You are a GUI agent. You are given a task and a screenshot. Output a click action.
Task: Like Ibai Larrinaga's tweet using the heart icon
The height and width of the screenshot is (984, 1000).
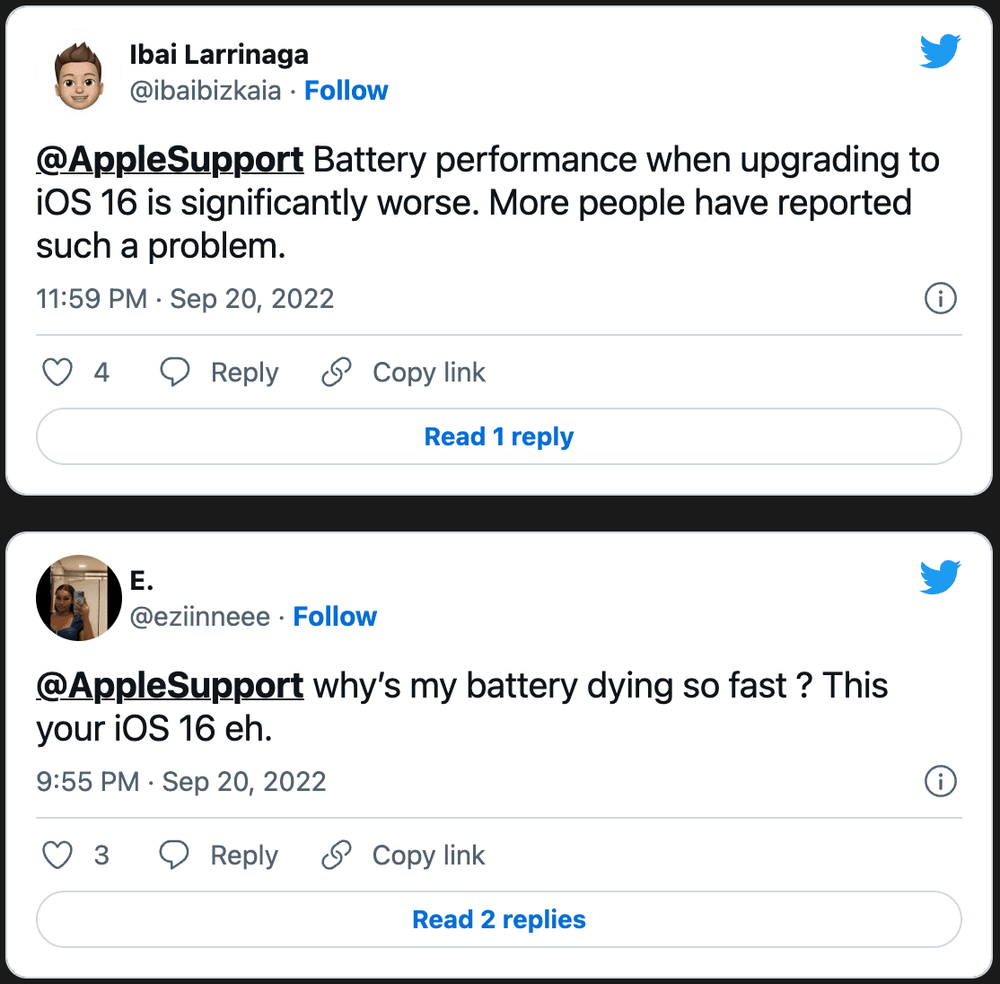[57, 371]
